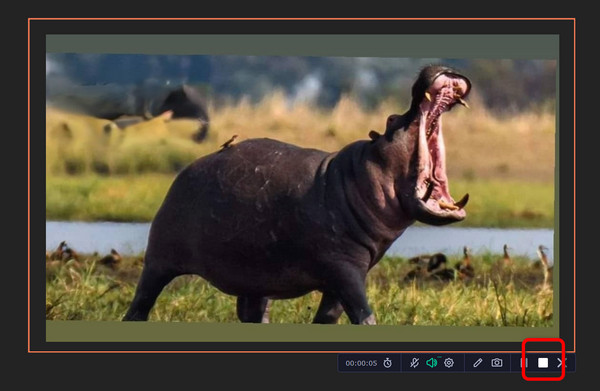This screenshot has width=600, height=391.
Task: Open recording settings gear icon
Action: click(449, 363)
